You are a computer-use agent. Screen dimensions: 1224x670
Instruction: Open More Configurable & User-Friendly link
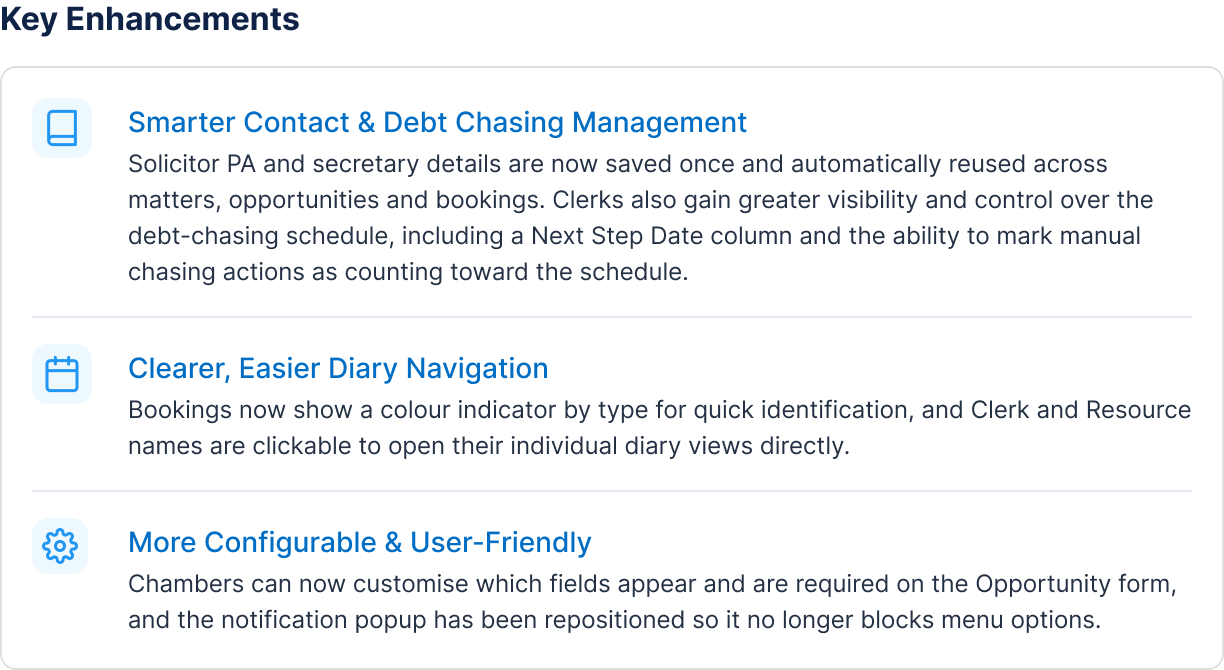pyautogui.click(x=360, y=542)
